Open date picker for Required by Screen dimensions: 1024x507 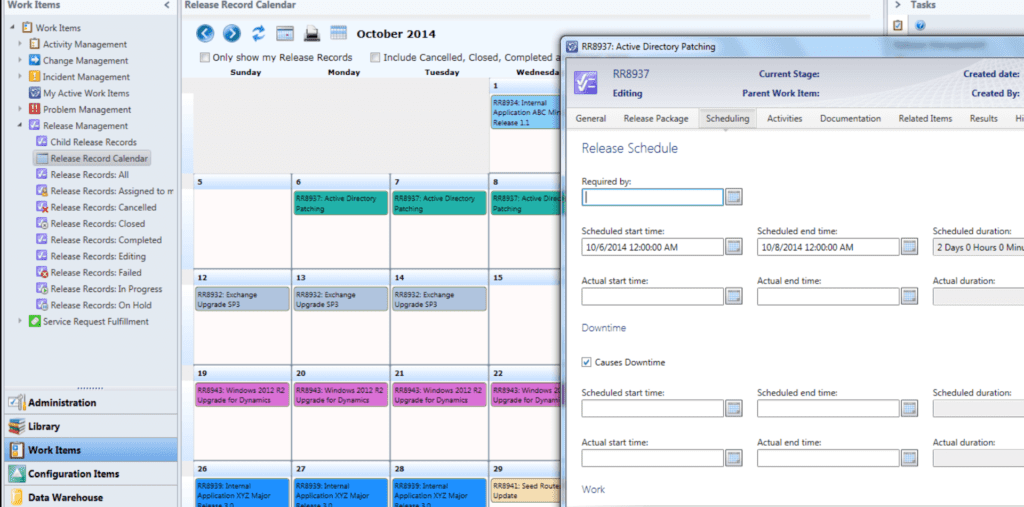[x=734, y=197]
